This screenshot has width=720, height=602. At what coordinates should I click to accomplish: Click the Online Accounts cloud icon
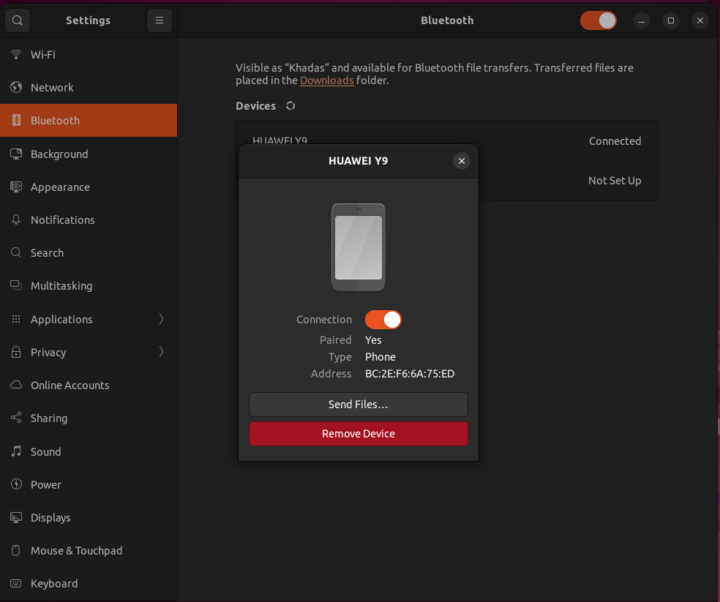(x=16, y=385)
